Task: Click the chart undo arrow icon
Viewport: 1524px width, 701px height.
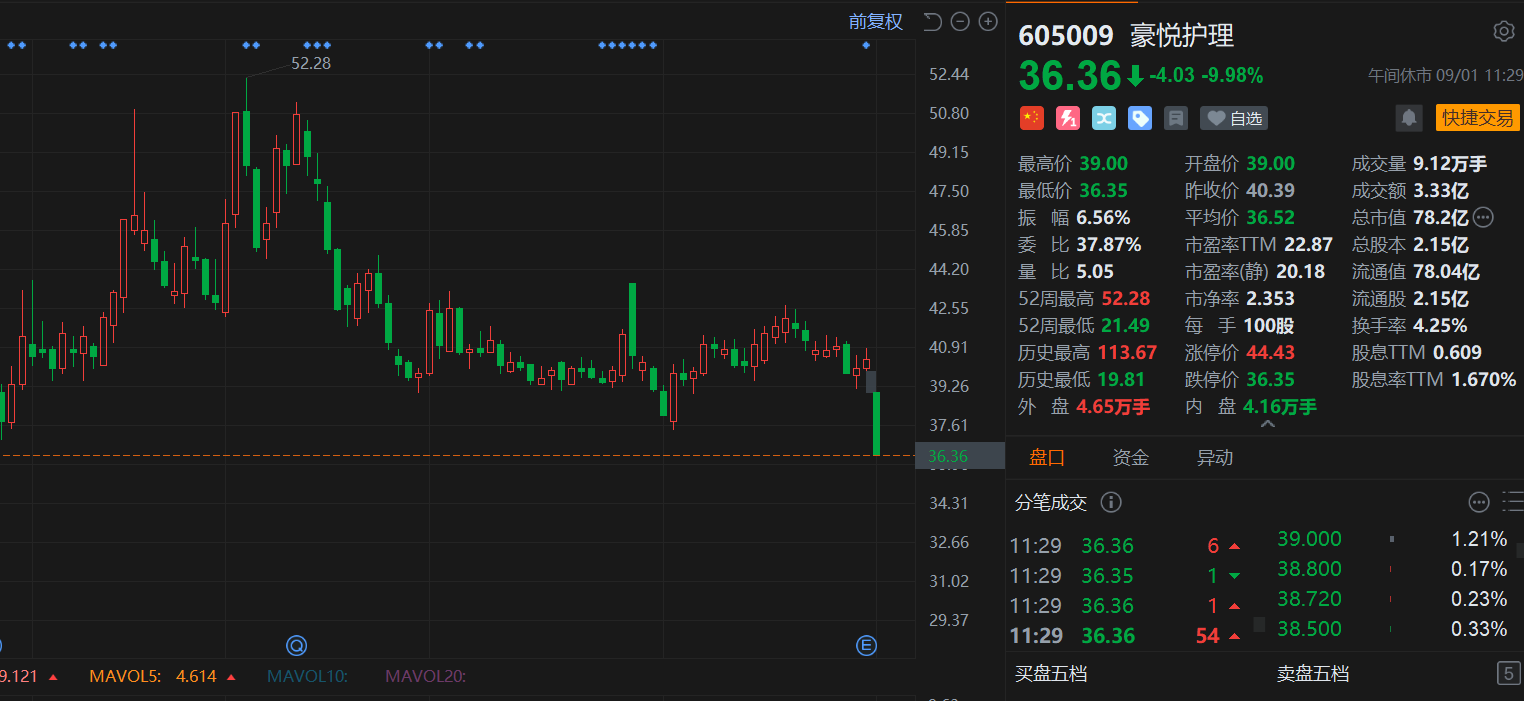Action: tap(932, 21)
